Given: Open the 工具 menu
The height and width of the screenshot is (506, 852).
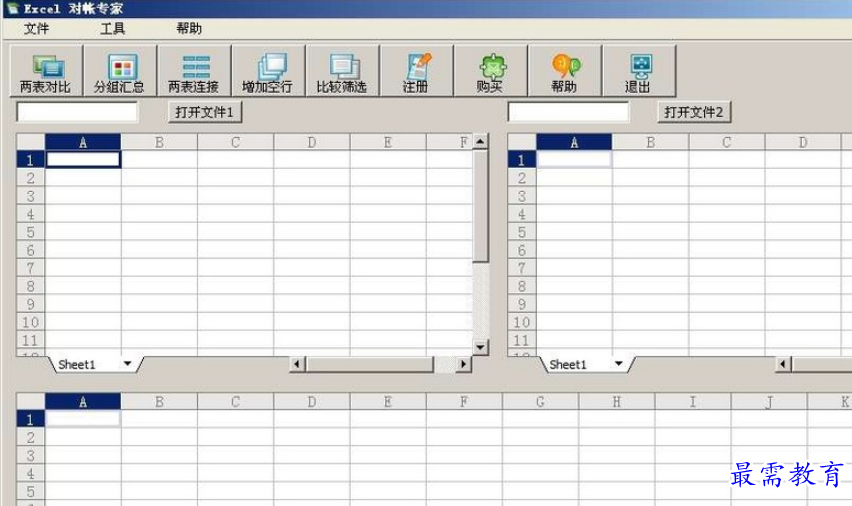Looking at the screenshot, I should coord(113,29).
